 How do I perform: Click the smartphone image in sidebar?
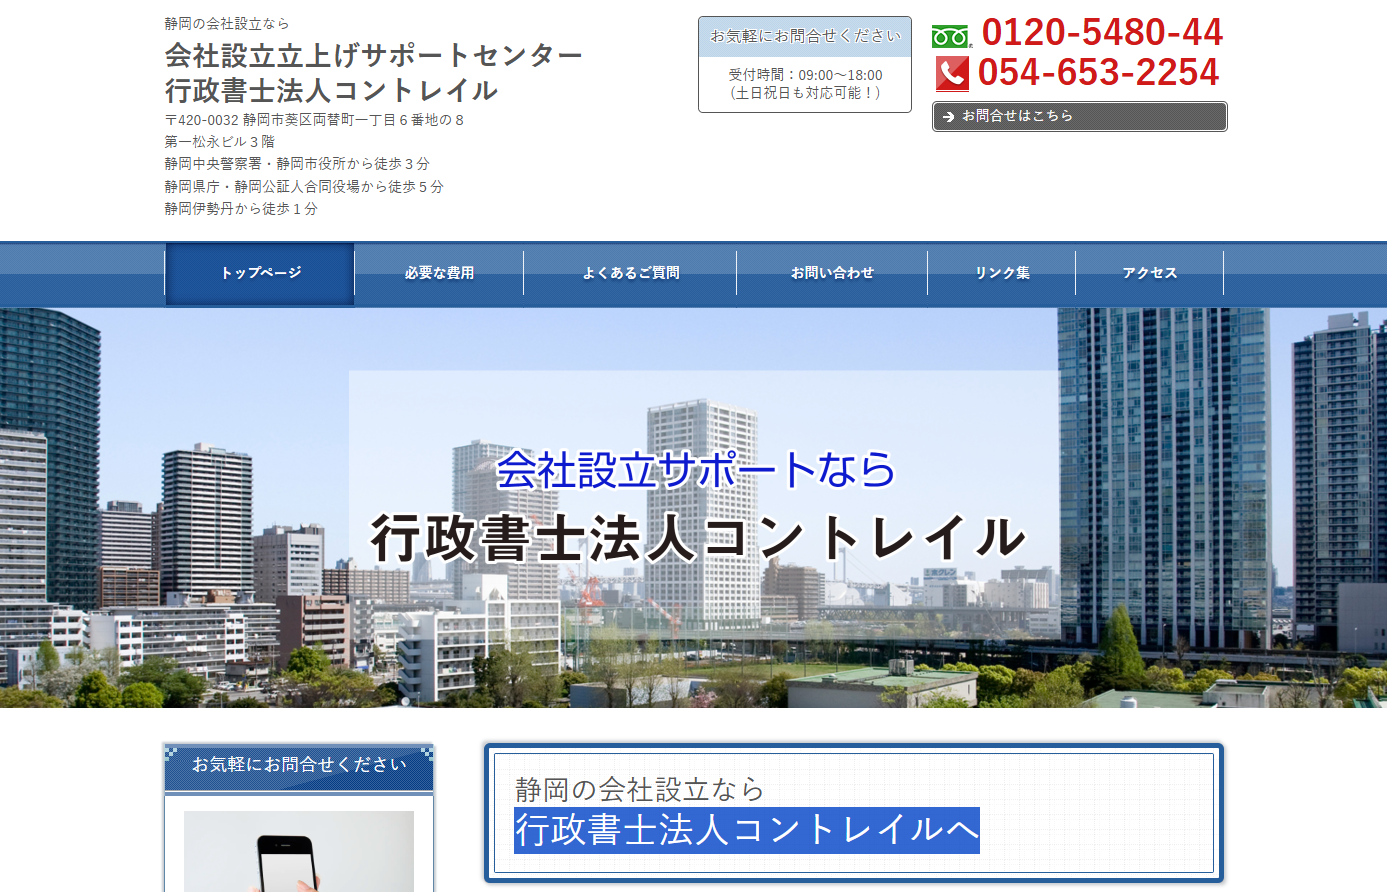pos(299,851)
